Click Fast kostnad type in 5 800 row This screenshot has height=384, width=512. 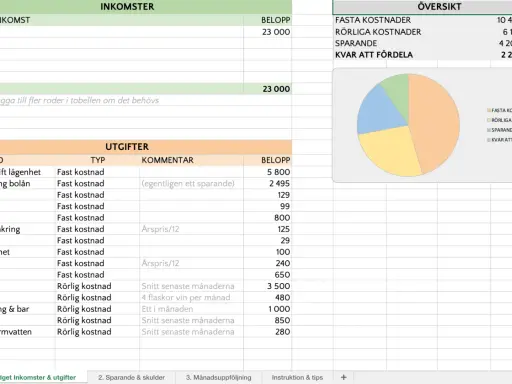coord(81,172)
